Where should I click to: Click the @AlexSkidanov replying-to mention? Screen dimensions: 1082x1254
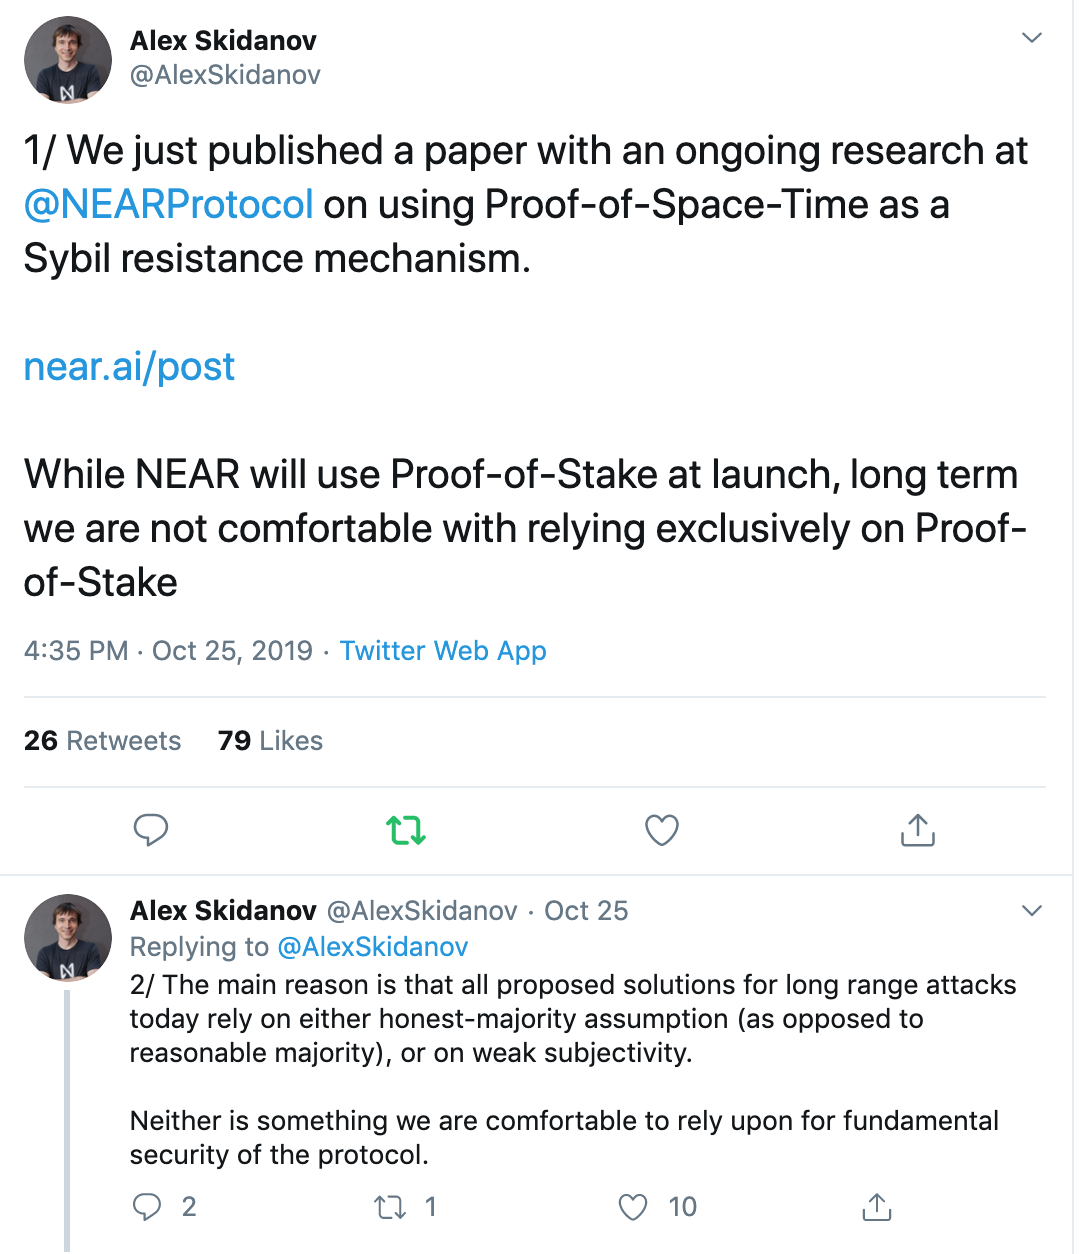pyautogui.click(x=372, y=947)
